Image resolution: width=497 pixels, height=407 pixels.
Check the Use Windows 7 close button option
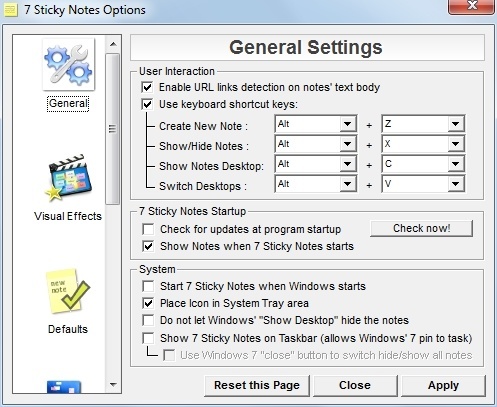click(x=169, y=355)
